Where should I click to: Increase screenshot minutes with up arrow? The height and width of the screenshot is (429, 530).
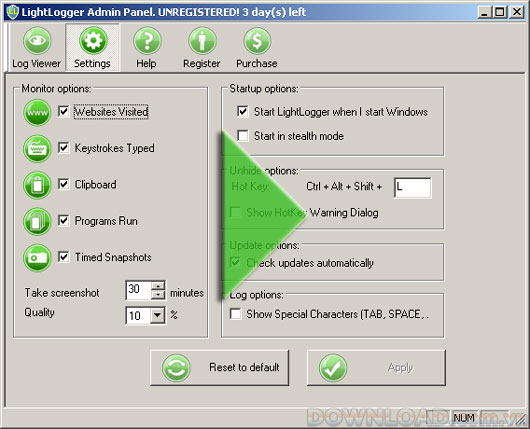pyautogui.click(x=158, y=286)
